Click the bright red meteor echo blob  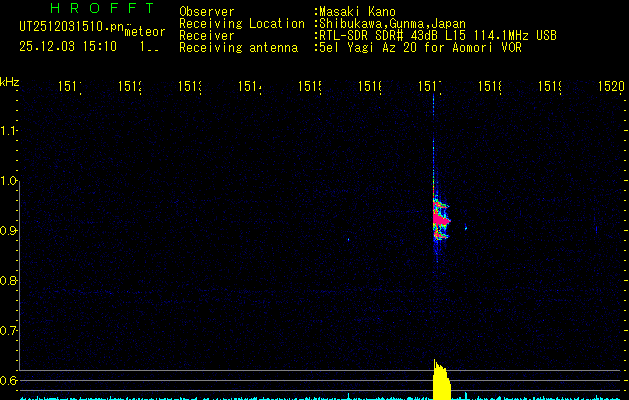(440, 214)
